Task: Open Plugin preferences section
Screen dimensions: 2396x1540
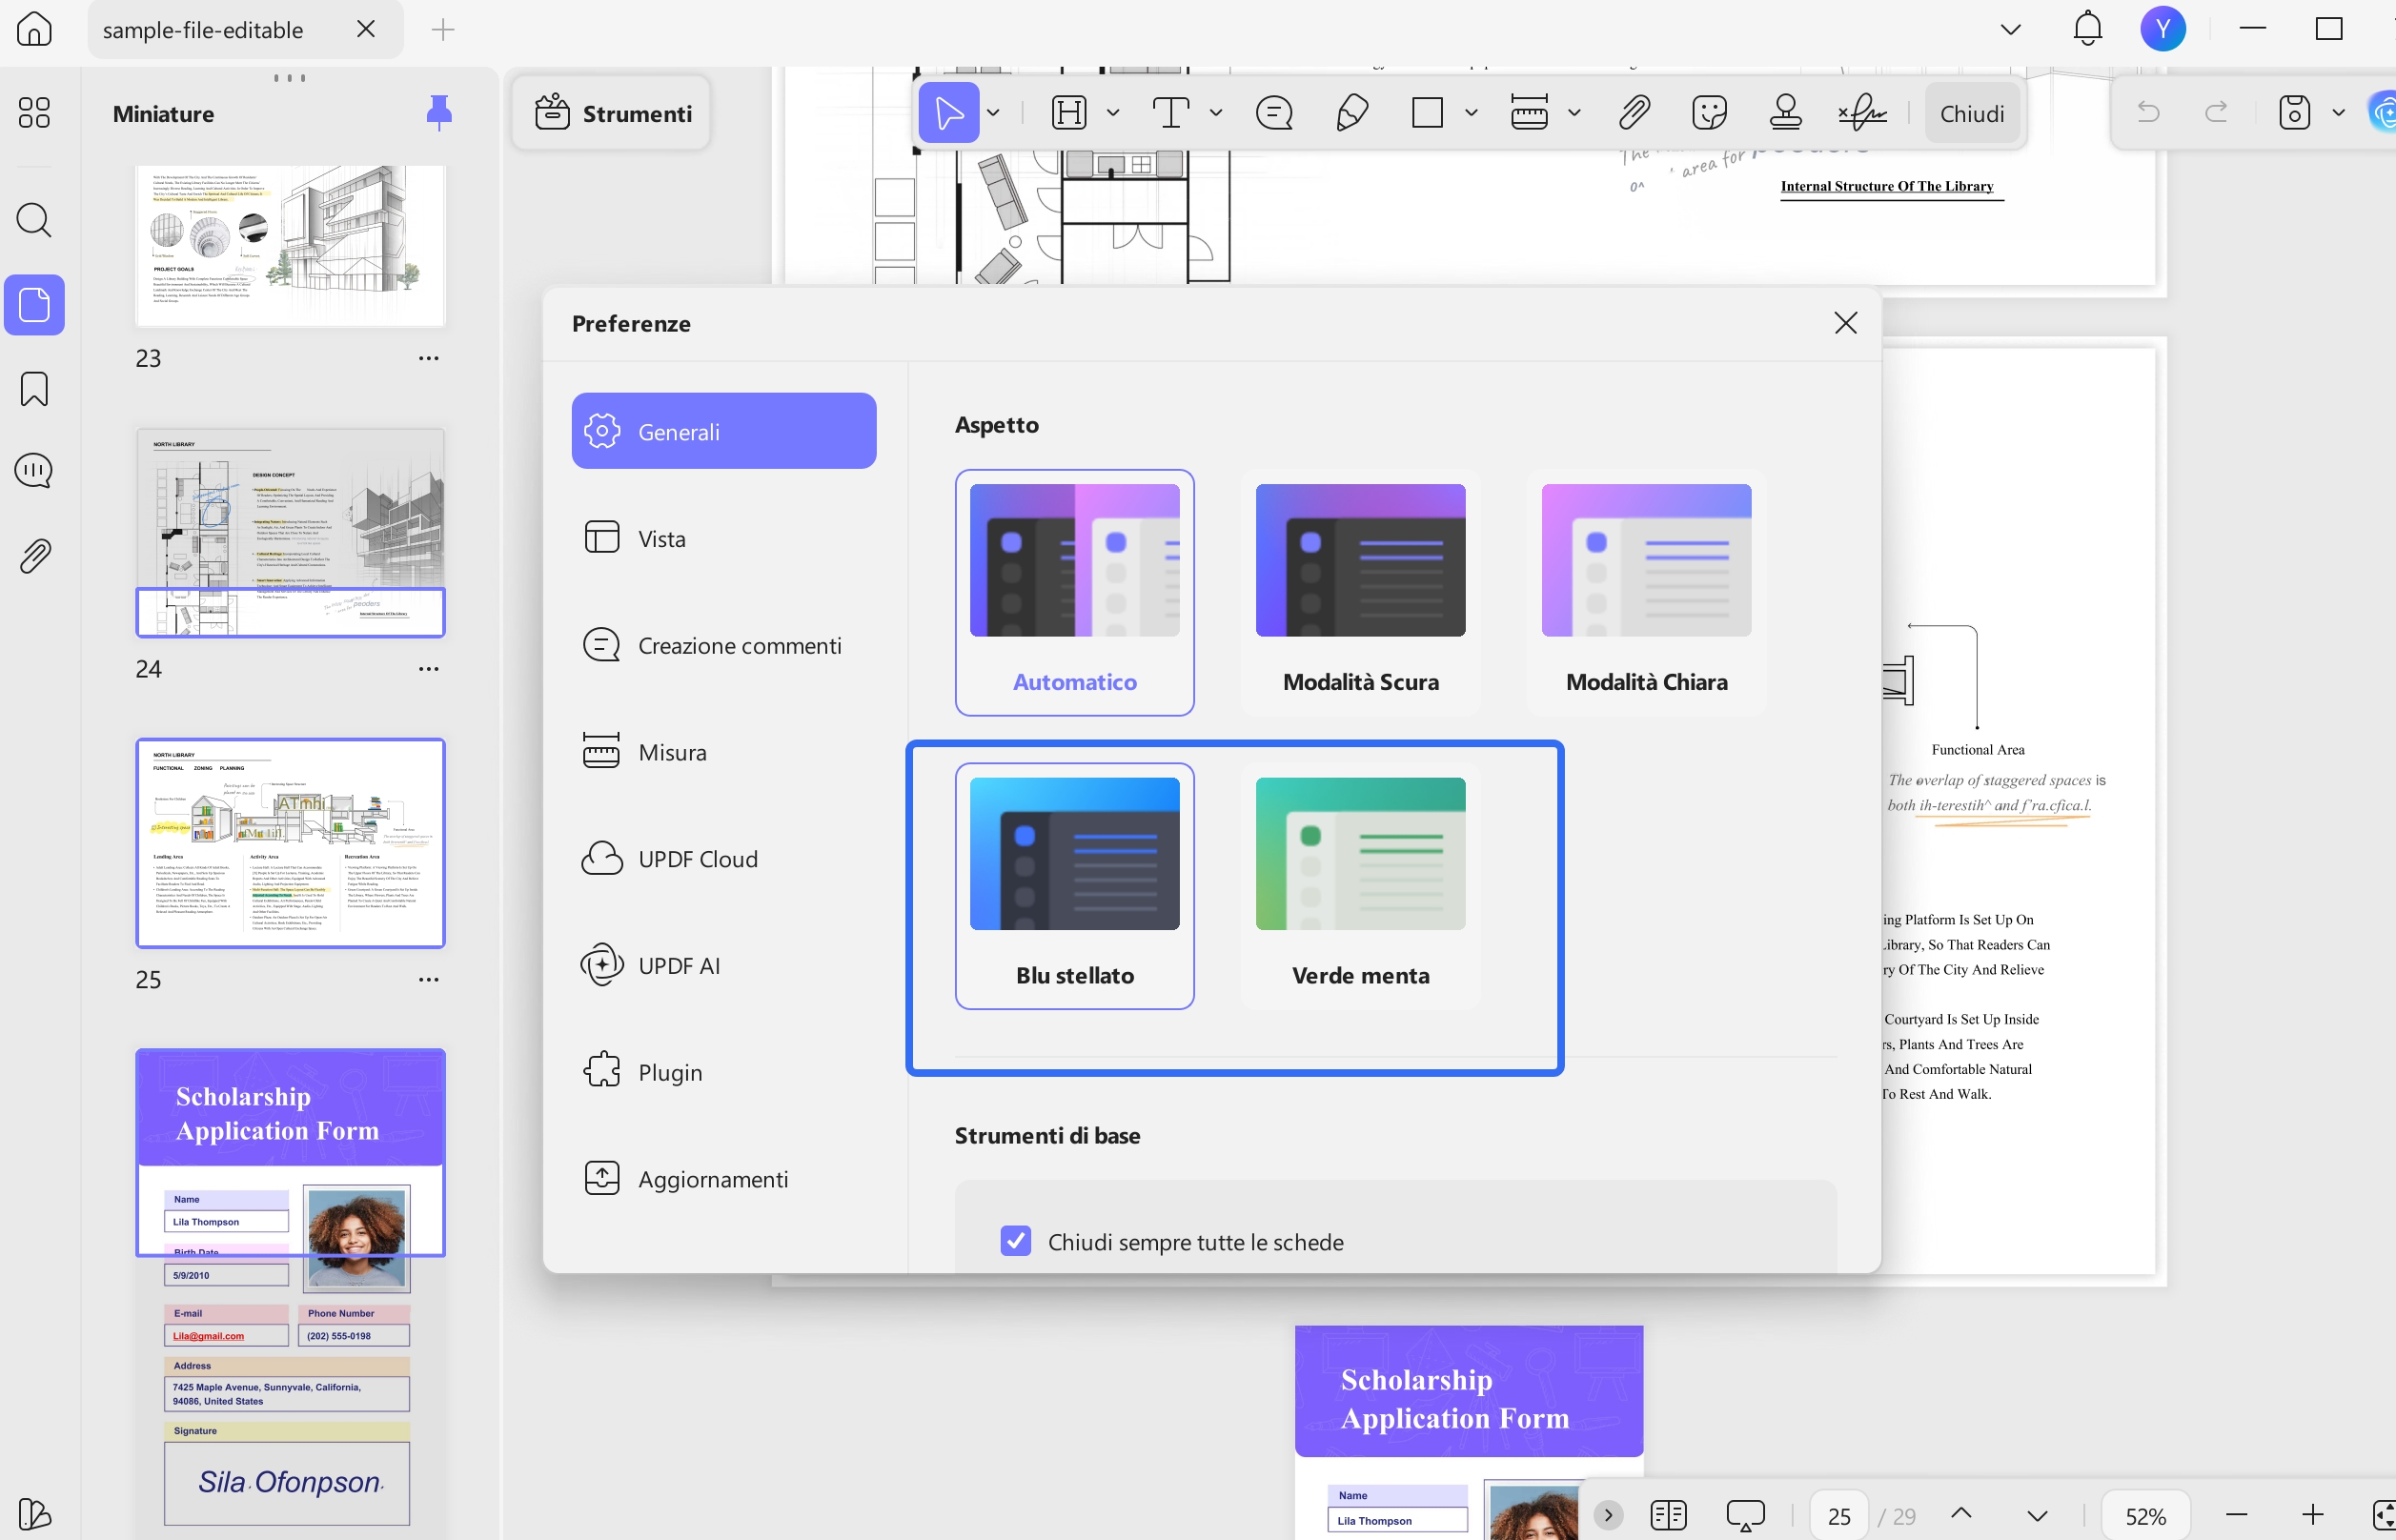Action: point(724,1072)
